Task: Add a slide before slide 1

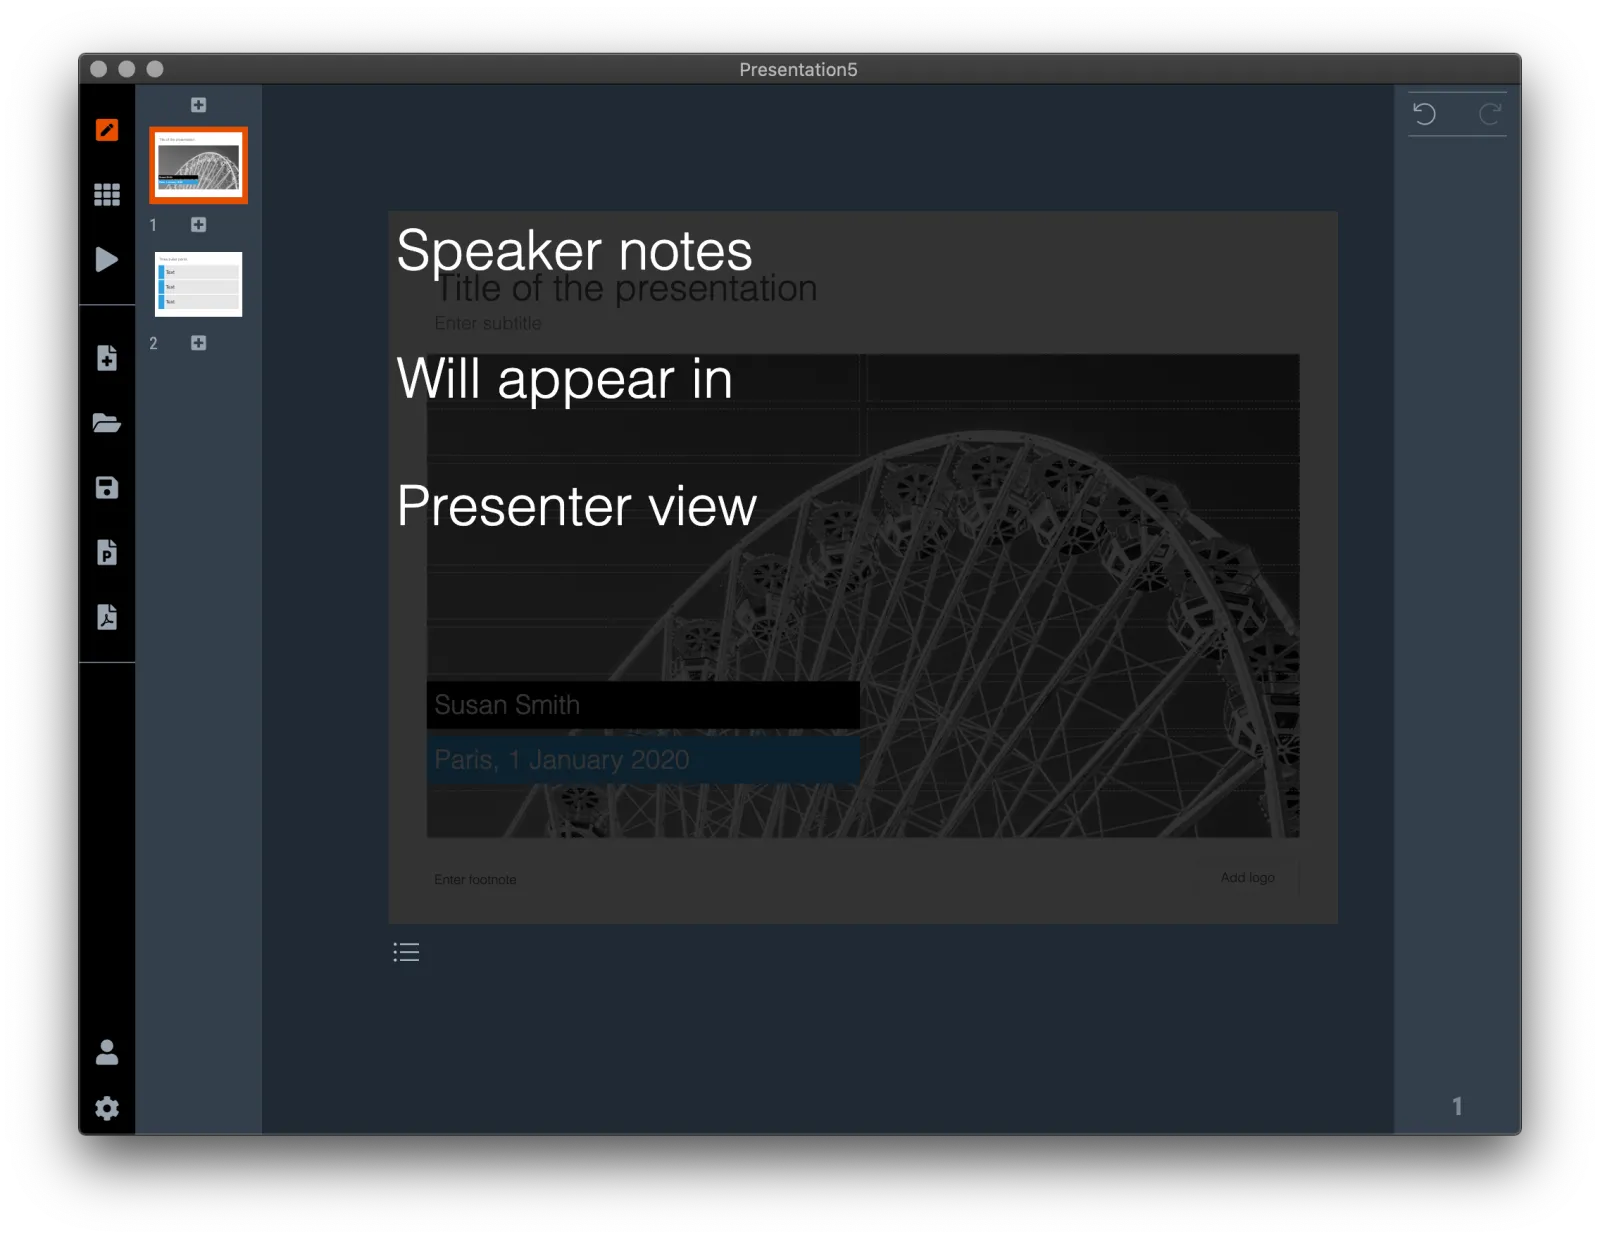Action: pos(199,105)
